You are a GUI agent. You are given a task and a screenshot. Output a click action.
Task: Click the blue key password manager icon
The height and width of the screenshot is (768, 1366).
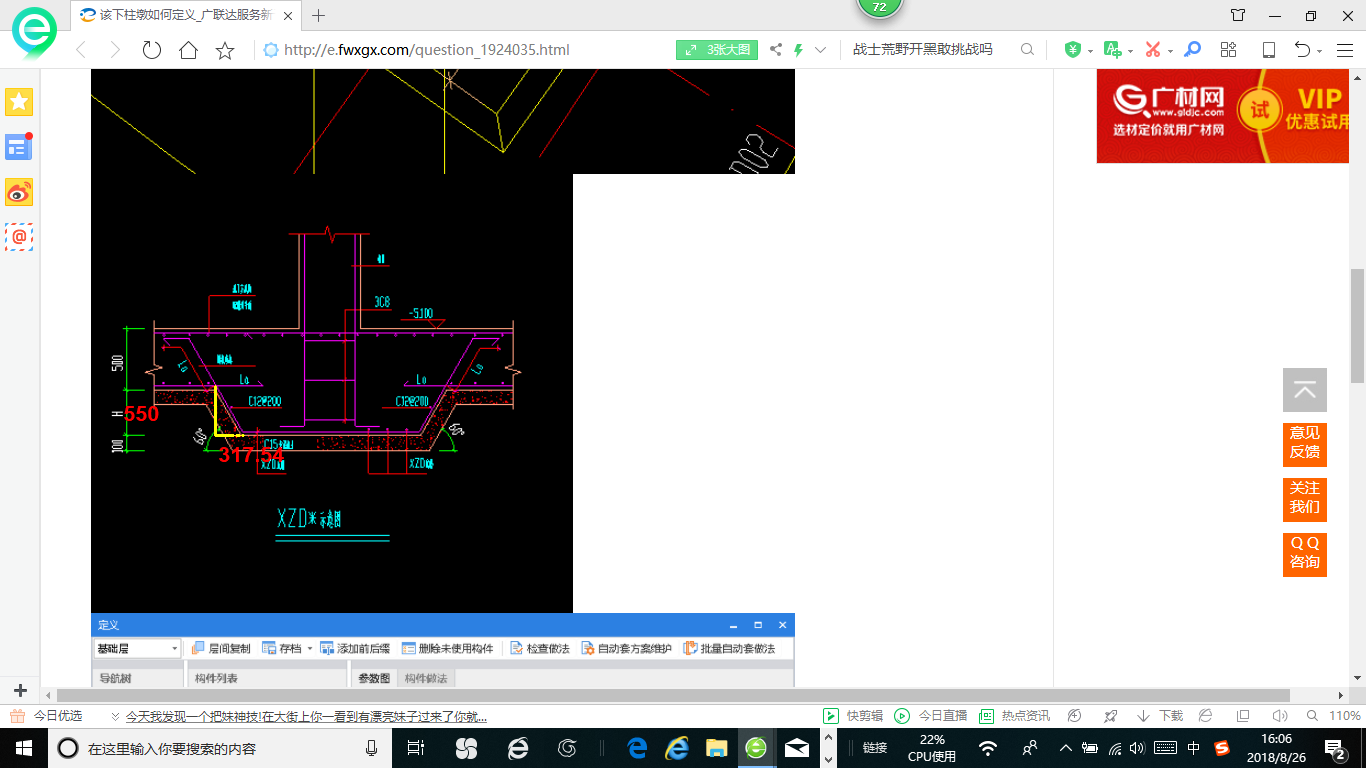point(1192,49)
